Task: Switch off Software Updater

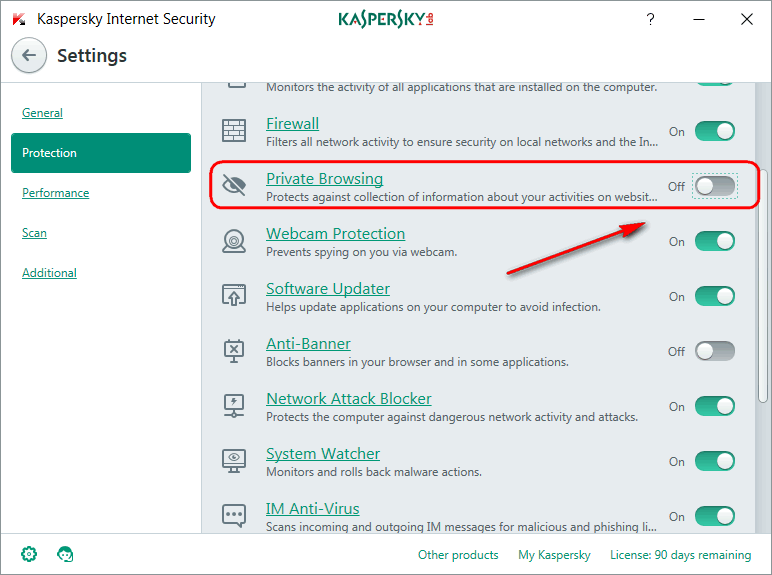Action: (715, 296)
